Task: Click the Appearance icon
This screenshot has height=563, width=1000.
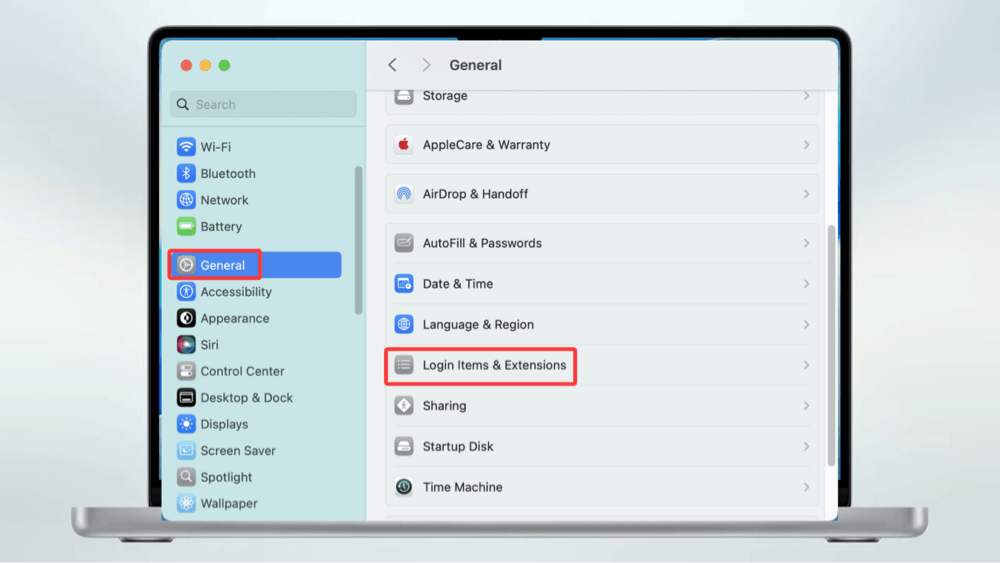Action: [x=186, y=318]
